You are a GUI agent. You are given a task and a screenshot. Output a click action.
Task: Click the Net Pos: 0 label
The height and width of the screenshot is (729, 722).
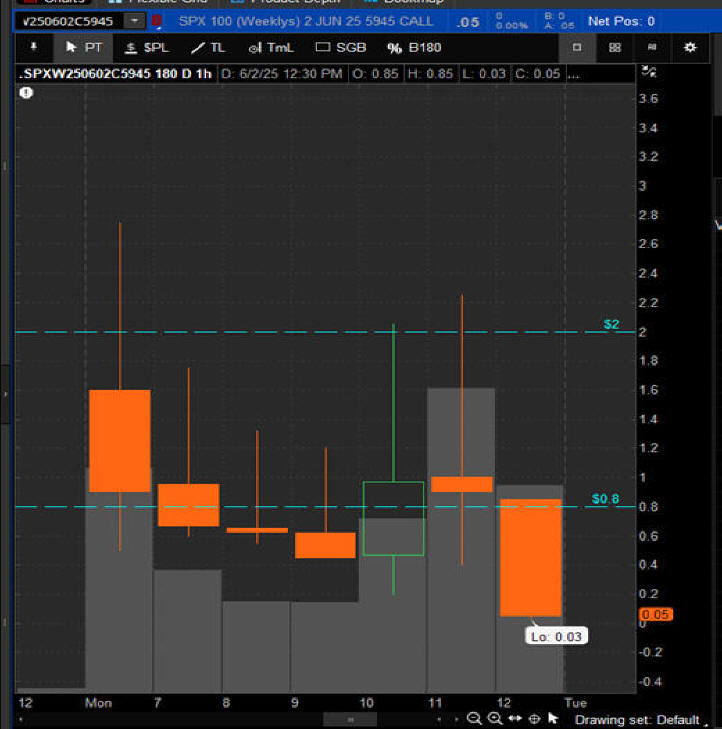click(621, 21)
